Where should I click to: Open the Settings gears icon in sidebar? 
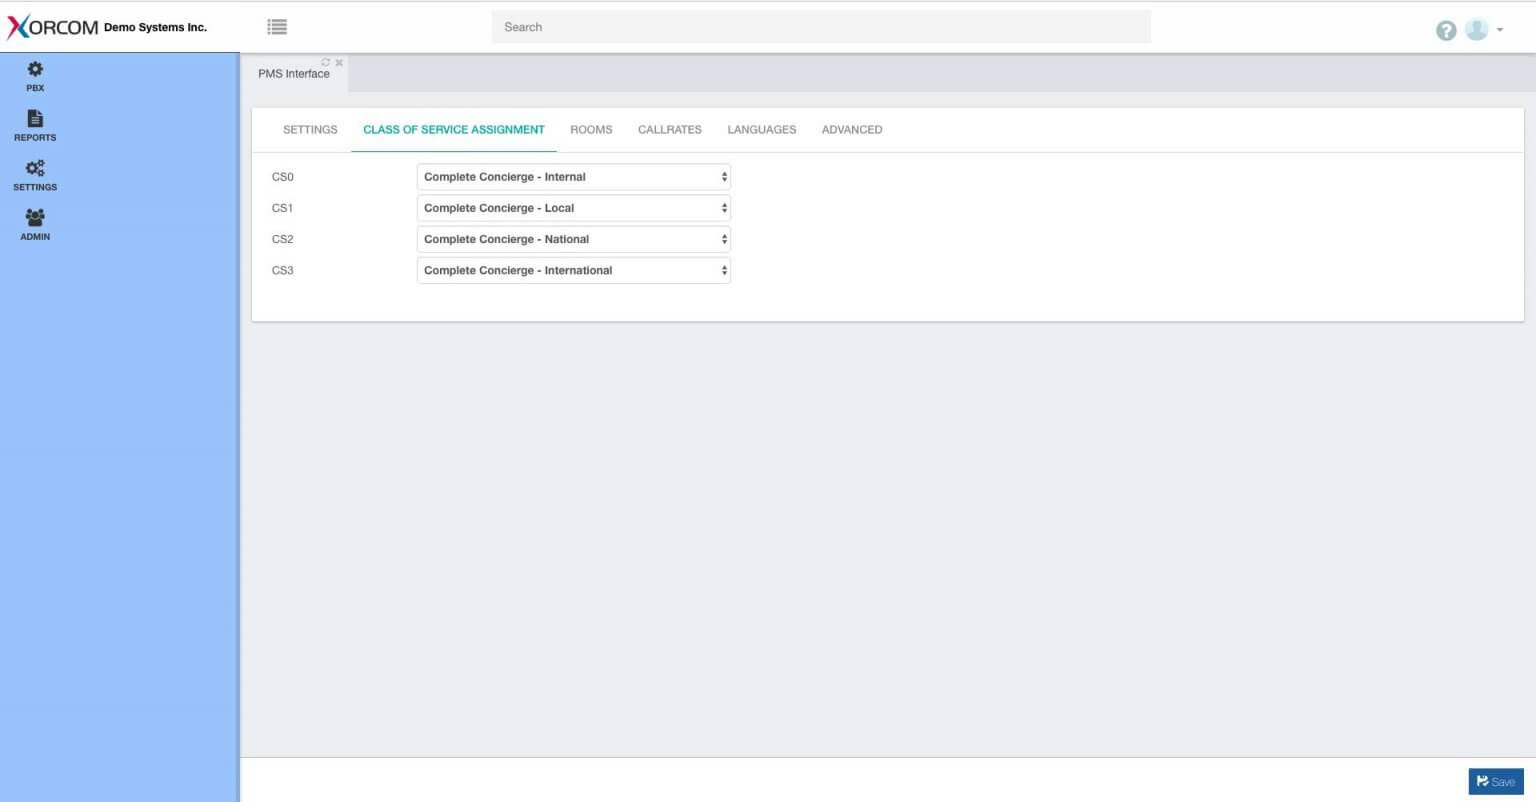point(35,169)
